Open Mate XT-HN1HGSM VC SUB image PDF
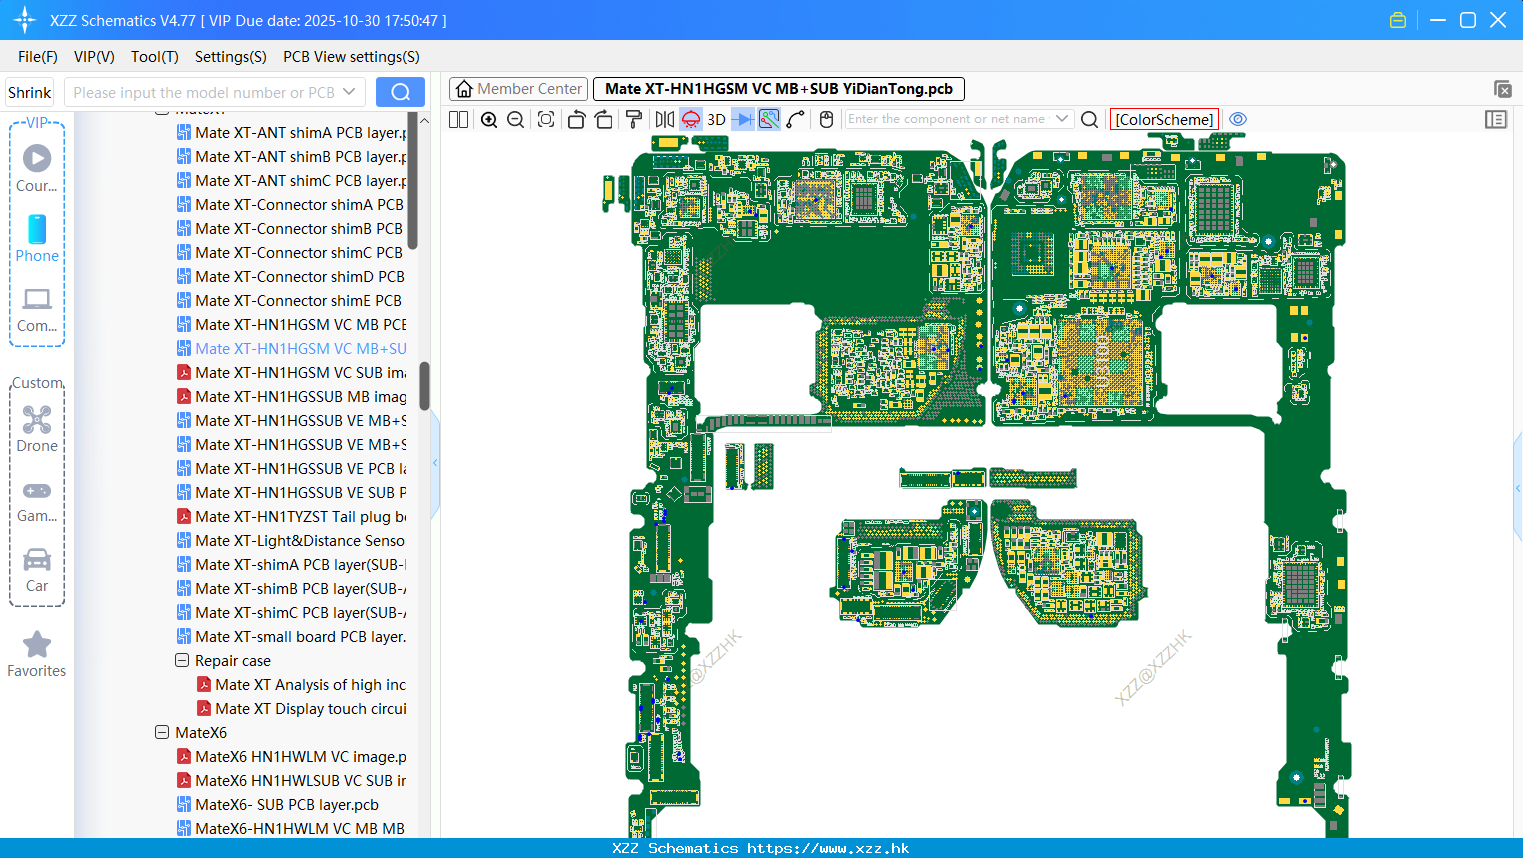 (x=291, y=372)
